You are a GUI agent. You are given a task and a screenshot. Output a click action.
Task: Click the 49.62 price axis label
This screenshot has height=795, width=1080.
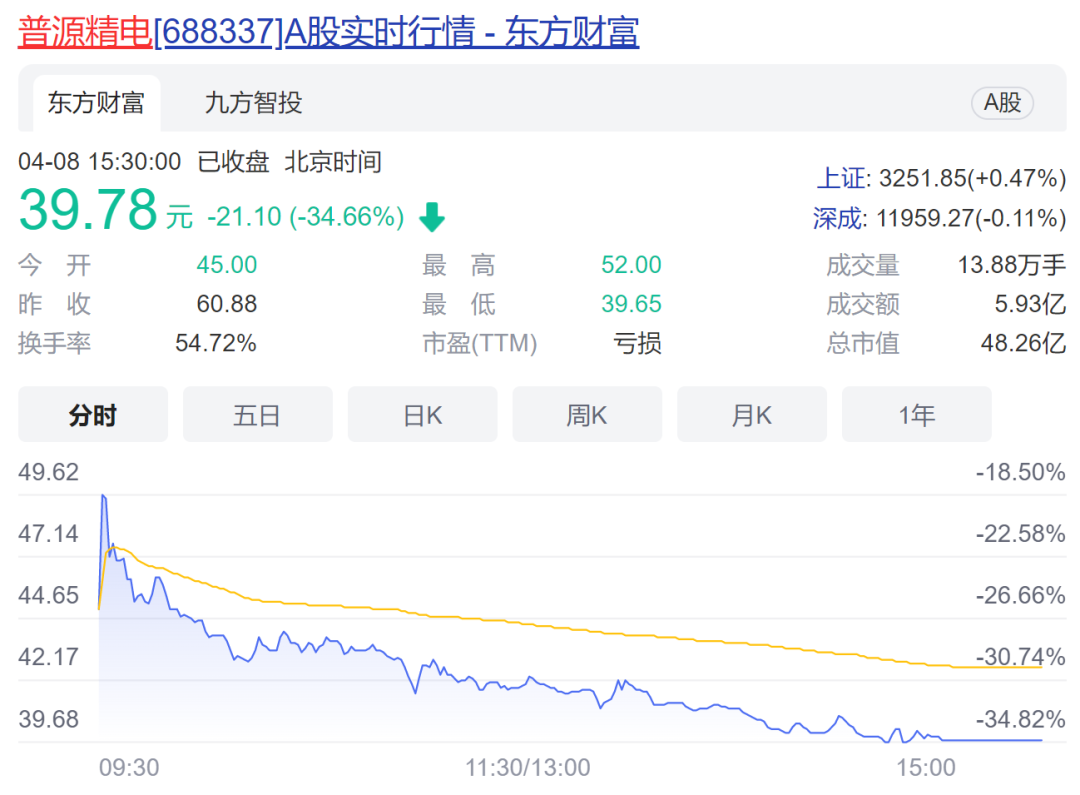click(48, 473)
